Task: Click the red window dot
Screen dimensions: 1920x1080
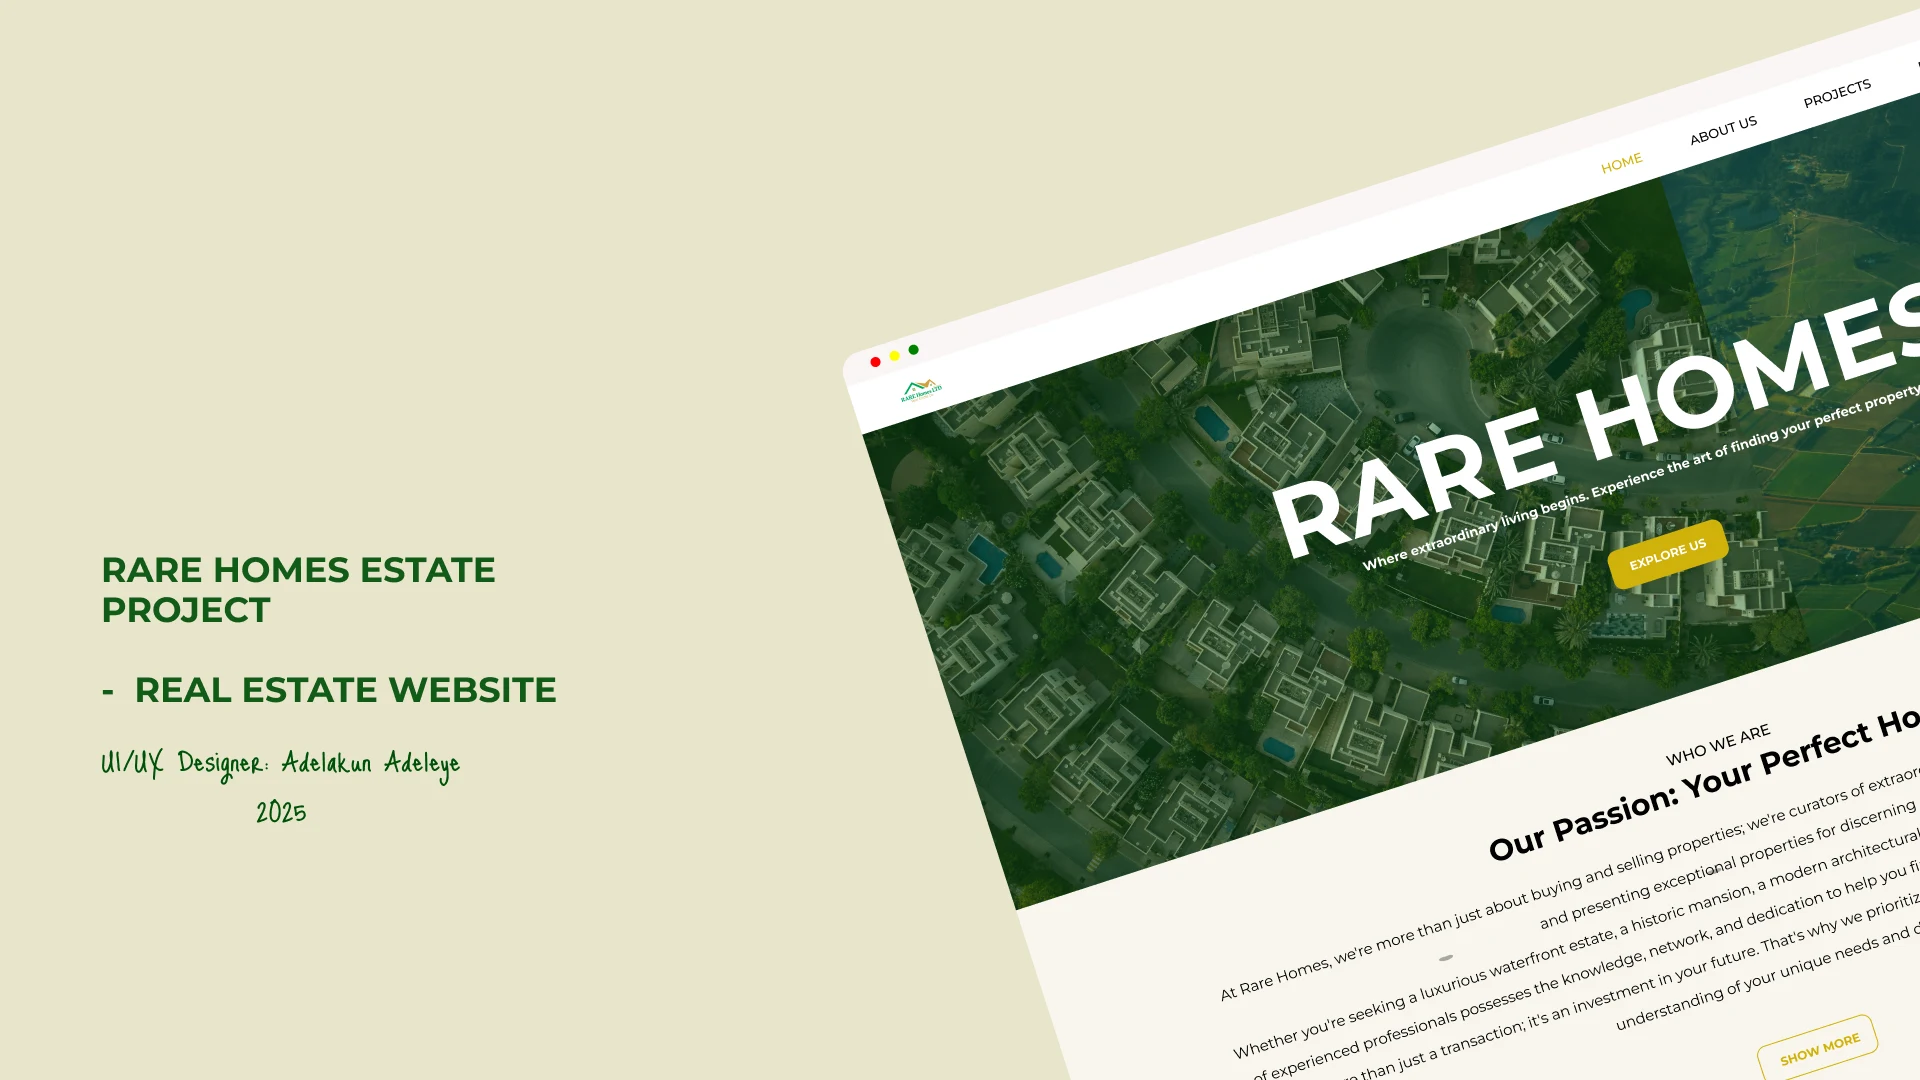Action: pos(875,362)
